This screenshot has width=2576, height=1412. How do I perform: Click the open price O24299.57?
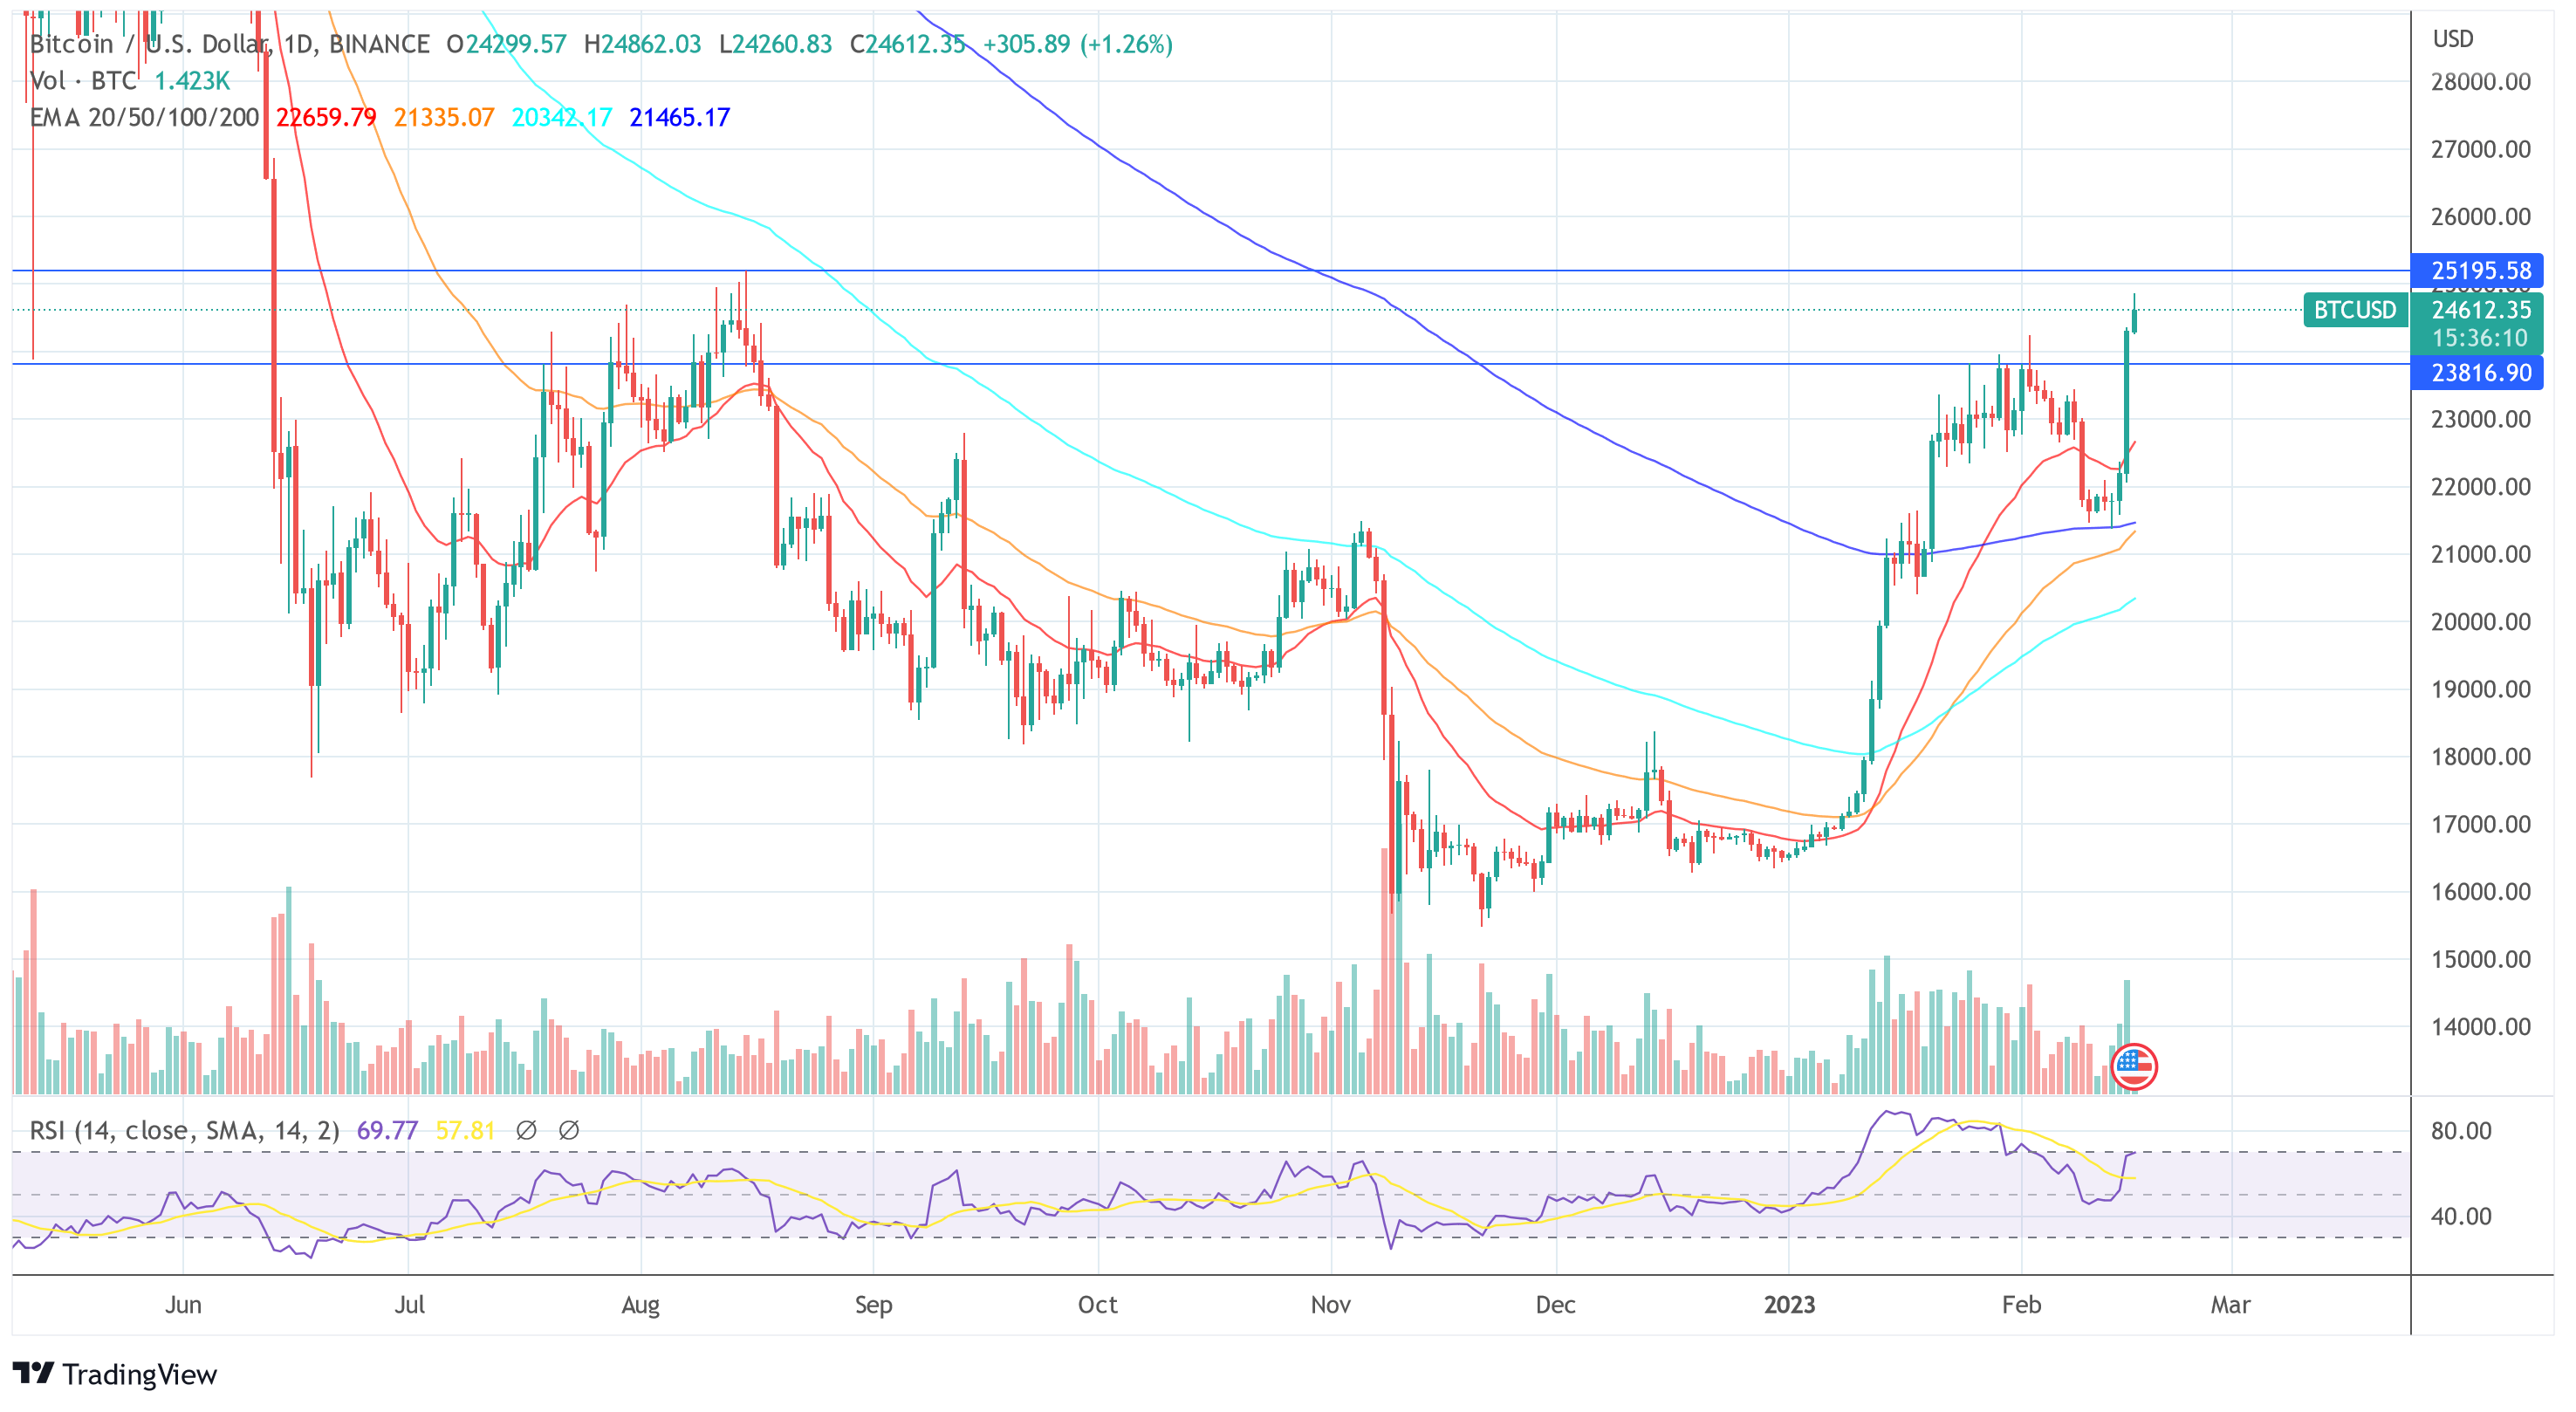(x=506, y=44)
